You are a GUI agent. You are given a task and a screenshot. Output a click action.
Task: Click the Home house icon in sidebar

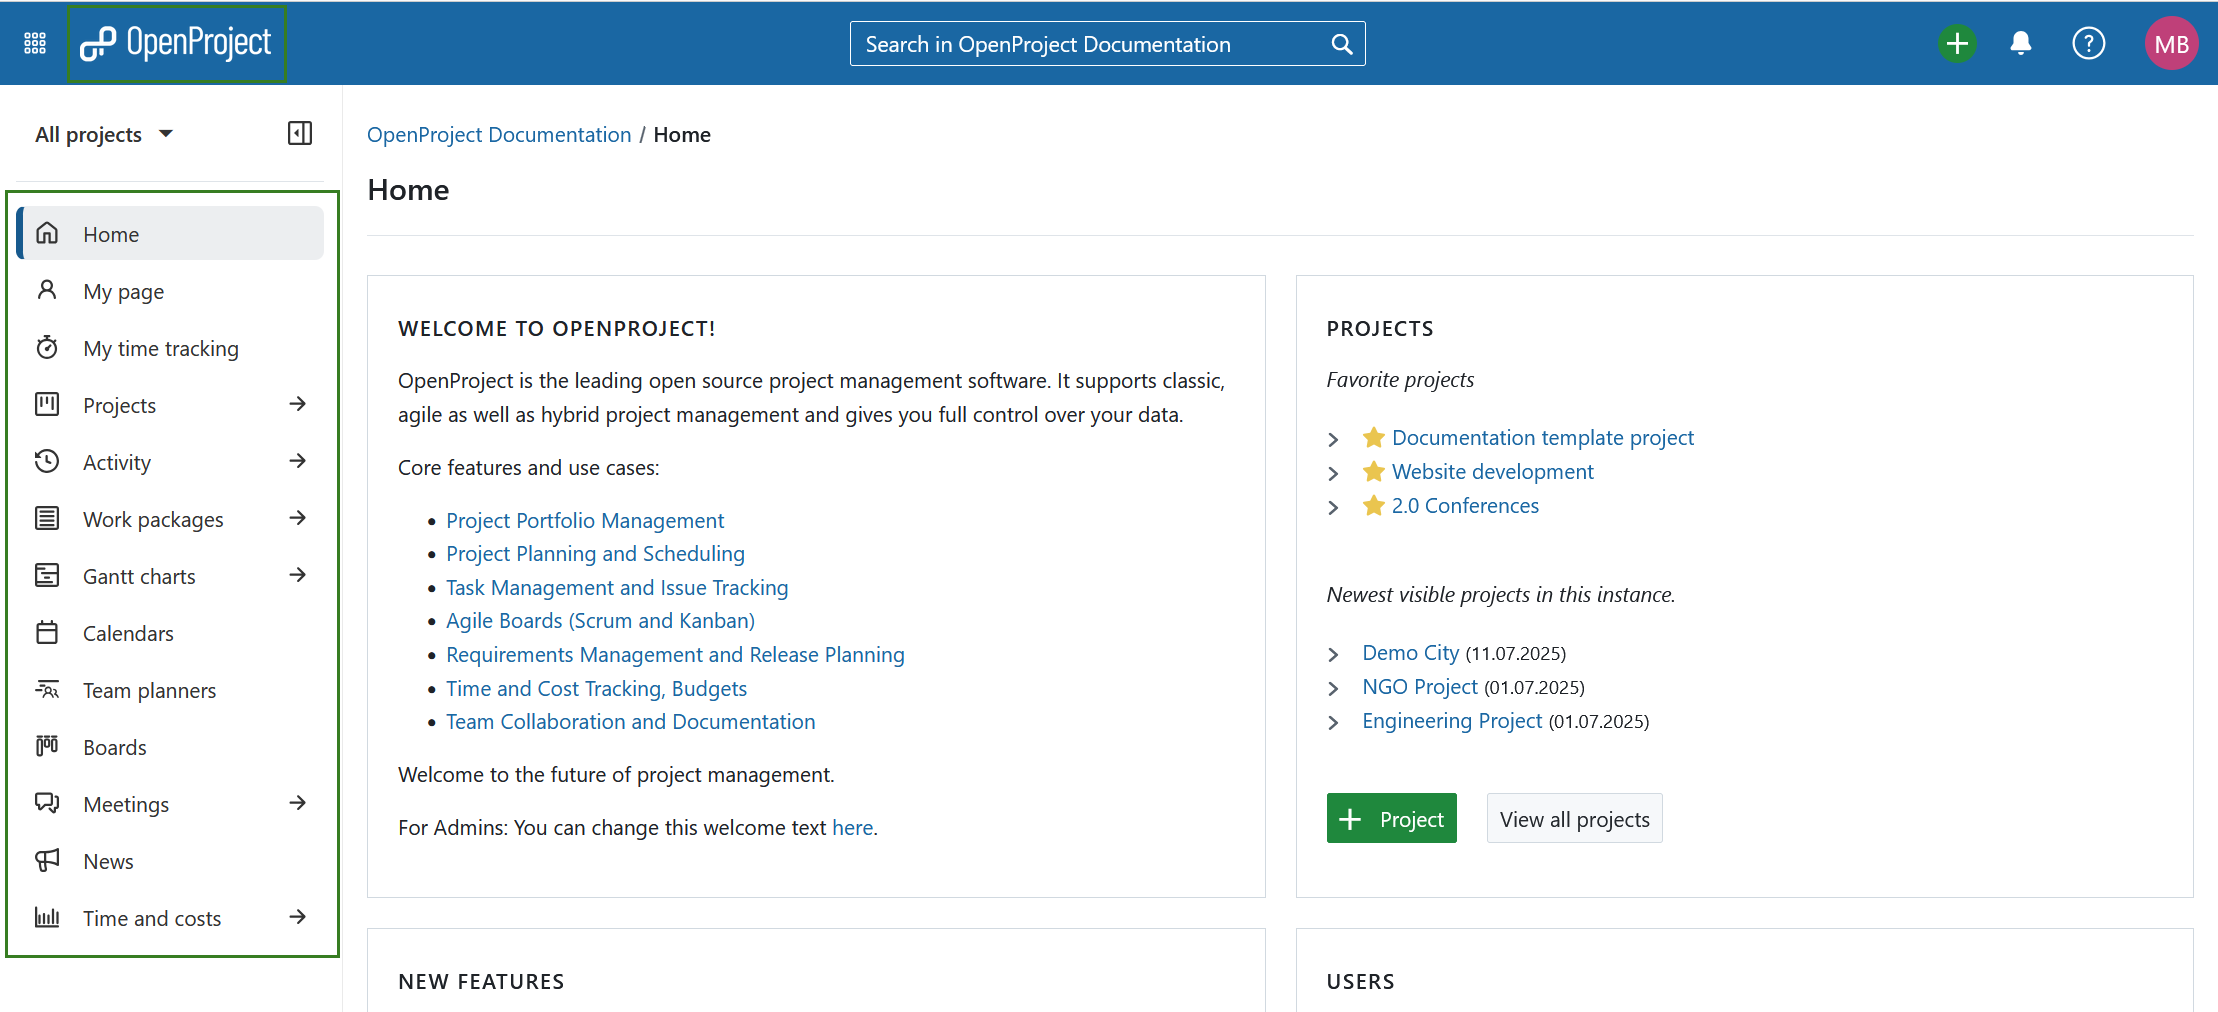pyautogui.click(x=47, y=233)
